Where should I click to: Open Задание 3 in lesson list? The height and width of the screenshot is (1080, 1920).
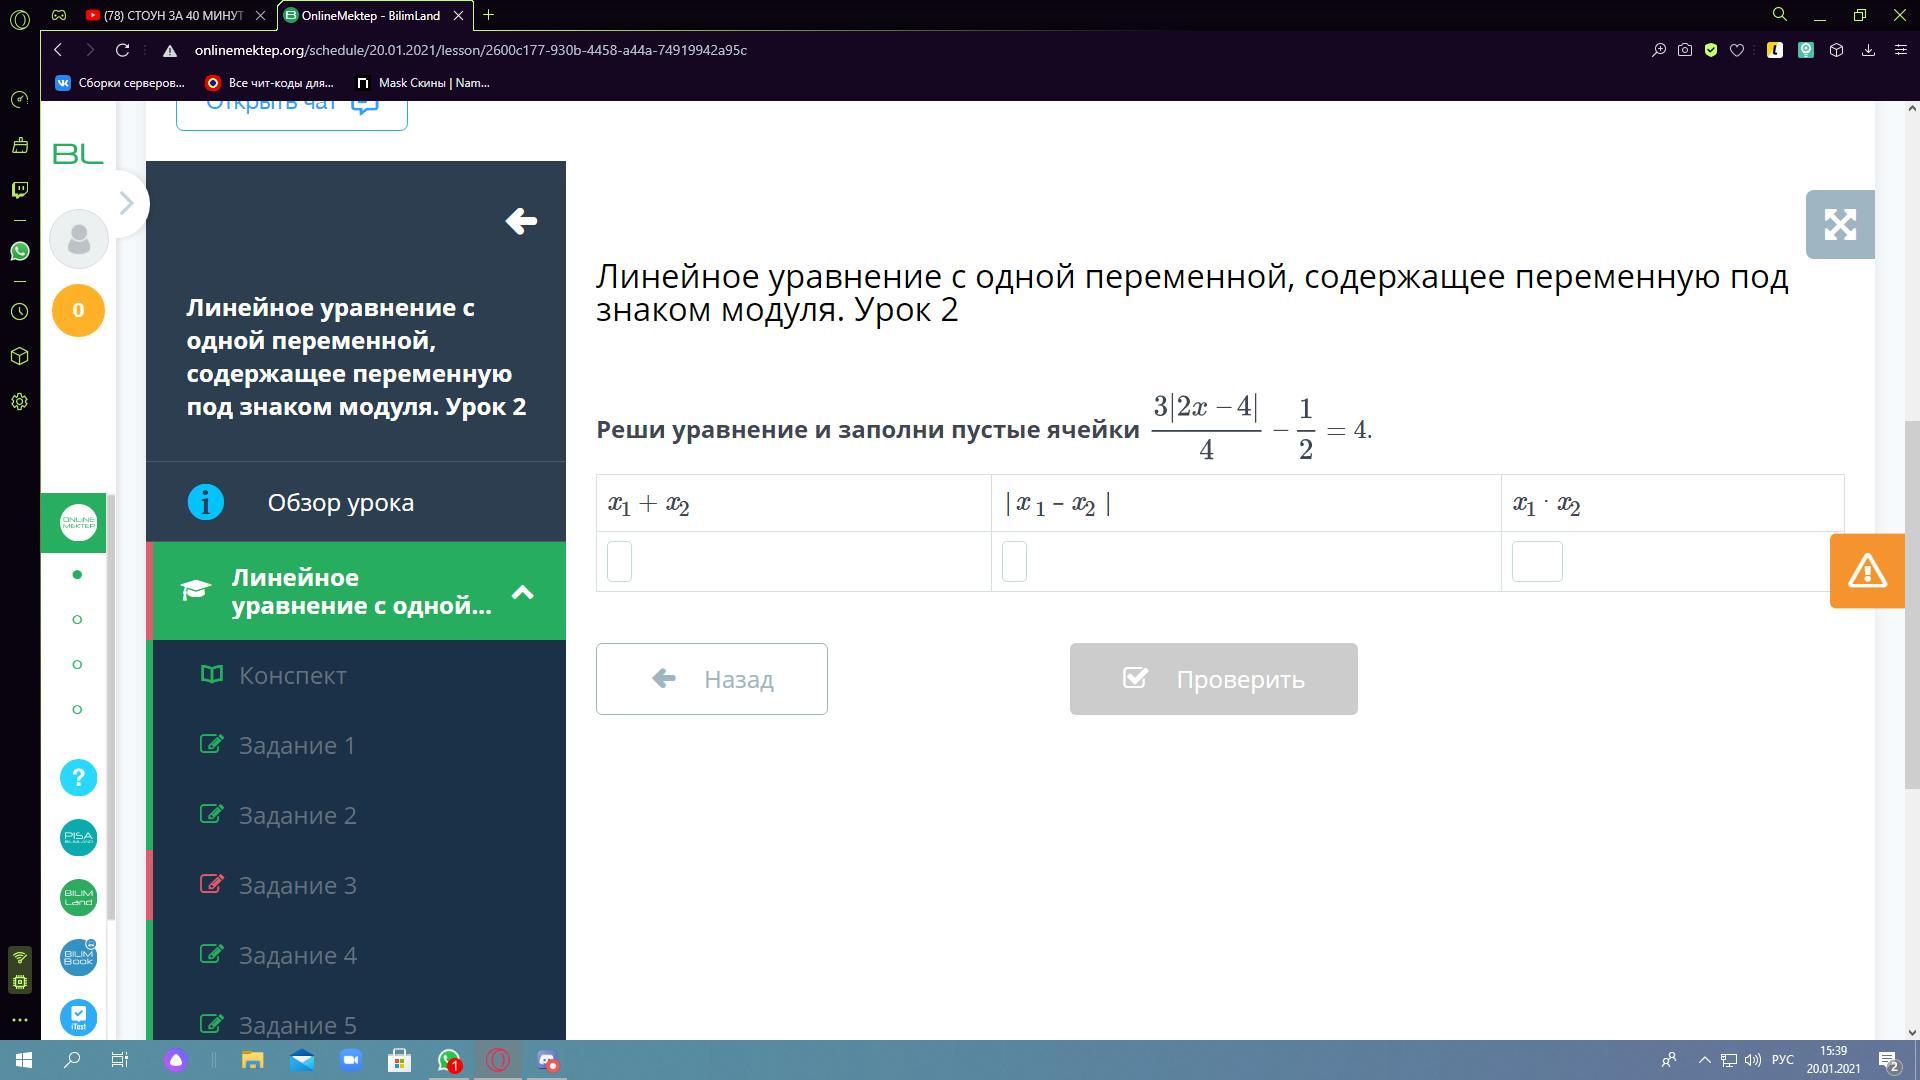[297, 885]
